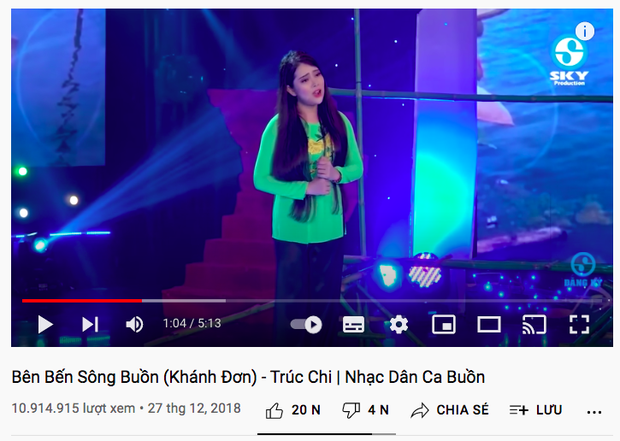Click the ĐĂNG KÝ subscribe watermark
The height and width of the screenshot is (441, 620).
(x=583, y=269)
